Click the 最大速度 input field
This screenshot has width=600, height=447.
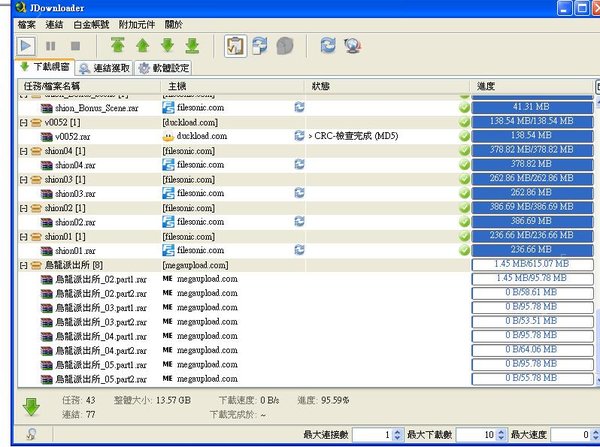570,435
